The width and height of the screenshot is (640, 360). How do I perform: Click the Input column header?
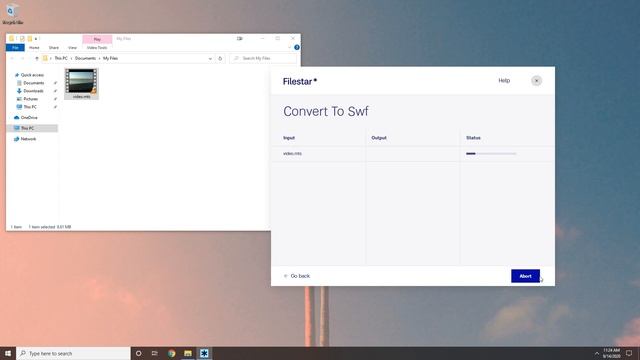coord(289,138)
